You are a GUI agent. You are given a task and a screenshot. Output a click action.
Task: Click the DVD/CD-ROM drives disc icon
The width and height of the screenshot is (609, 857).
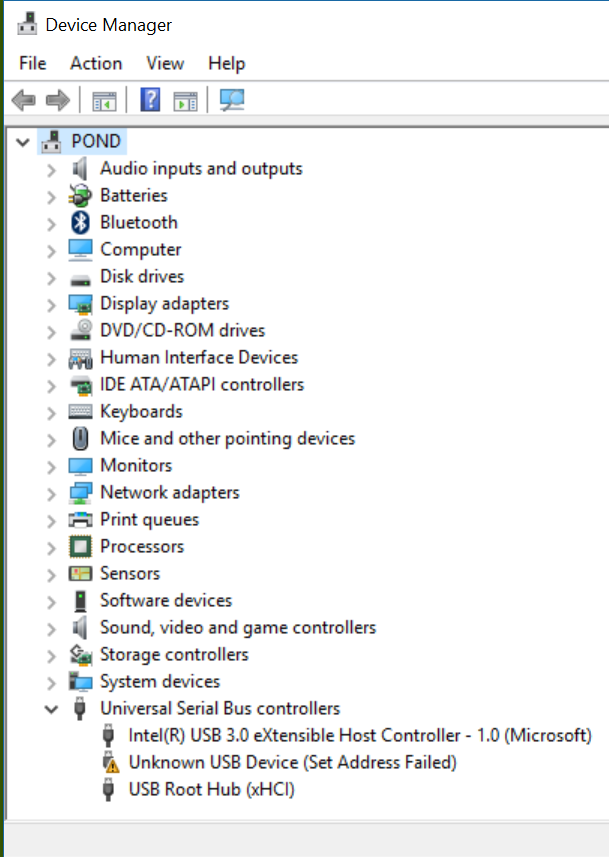(81, 330)
